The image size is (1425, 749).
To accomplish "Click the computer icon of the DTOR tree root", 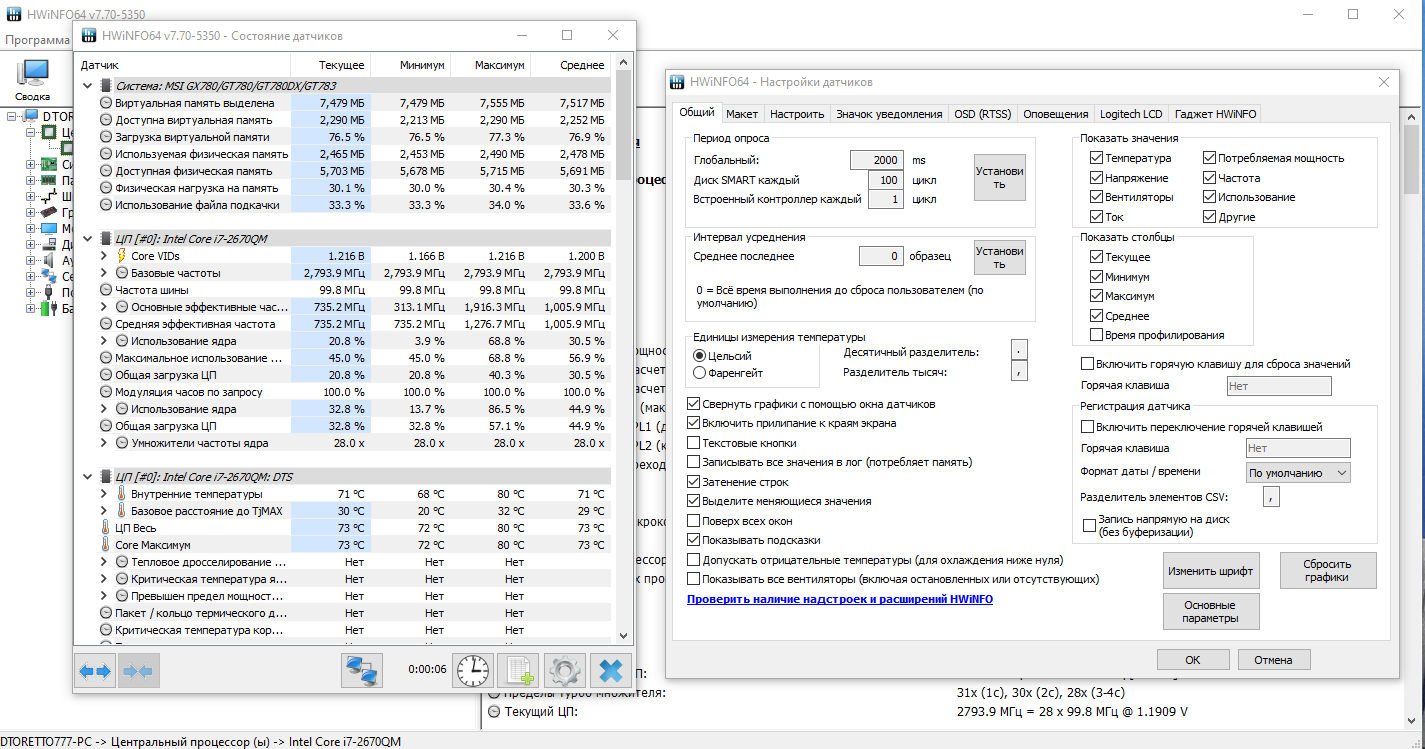I will pos(32,116).
